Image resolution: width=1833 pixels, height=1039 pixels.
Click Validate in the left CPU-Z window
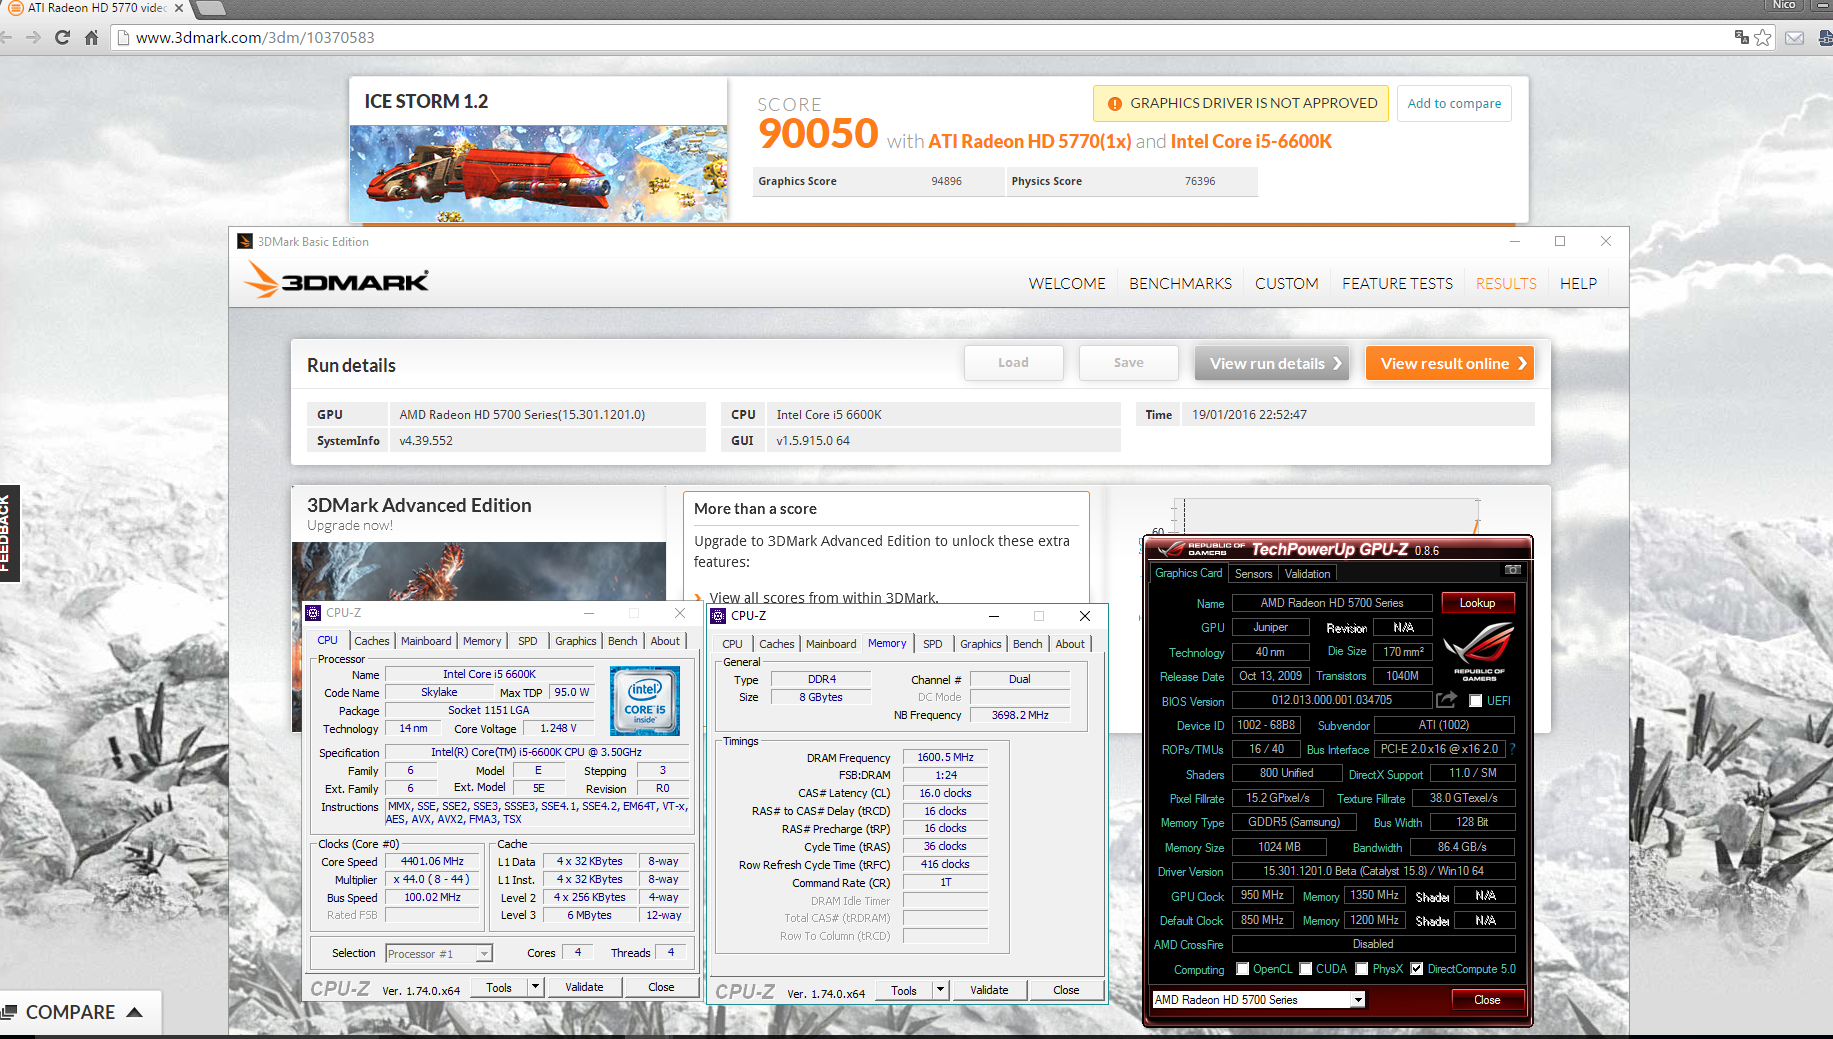point(584,987)
